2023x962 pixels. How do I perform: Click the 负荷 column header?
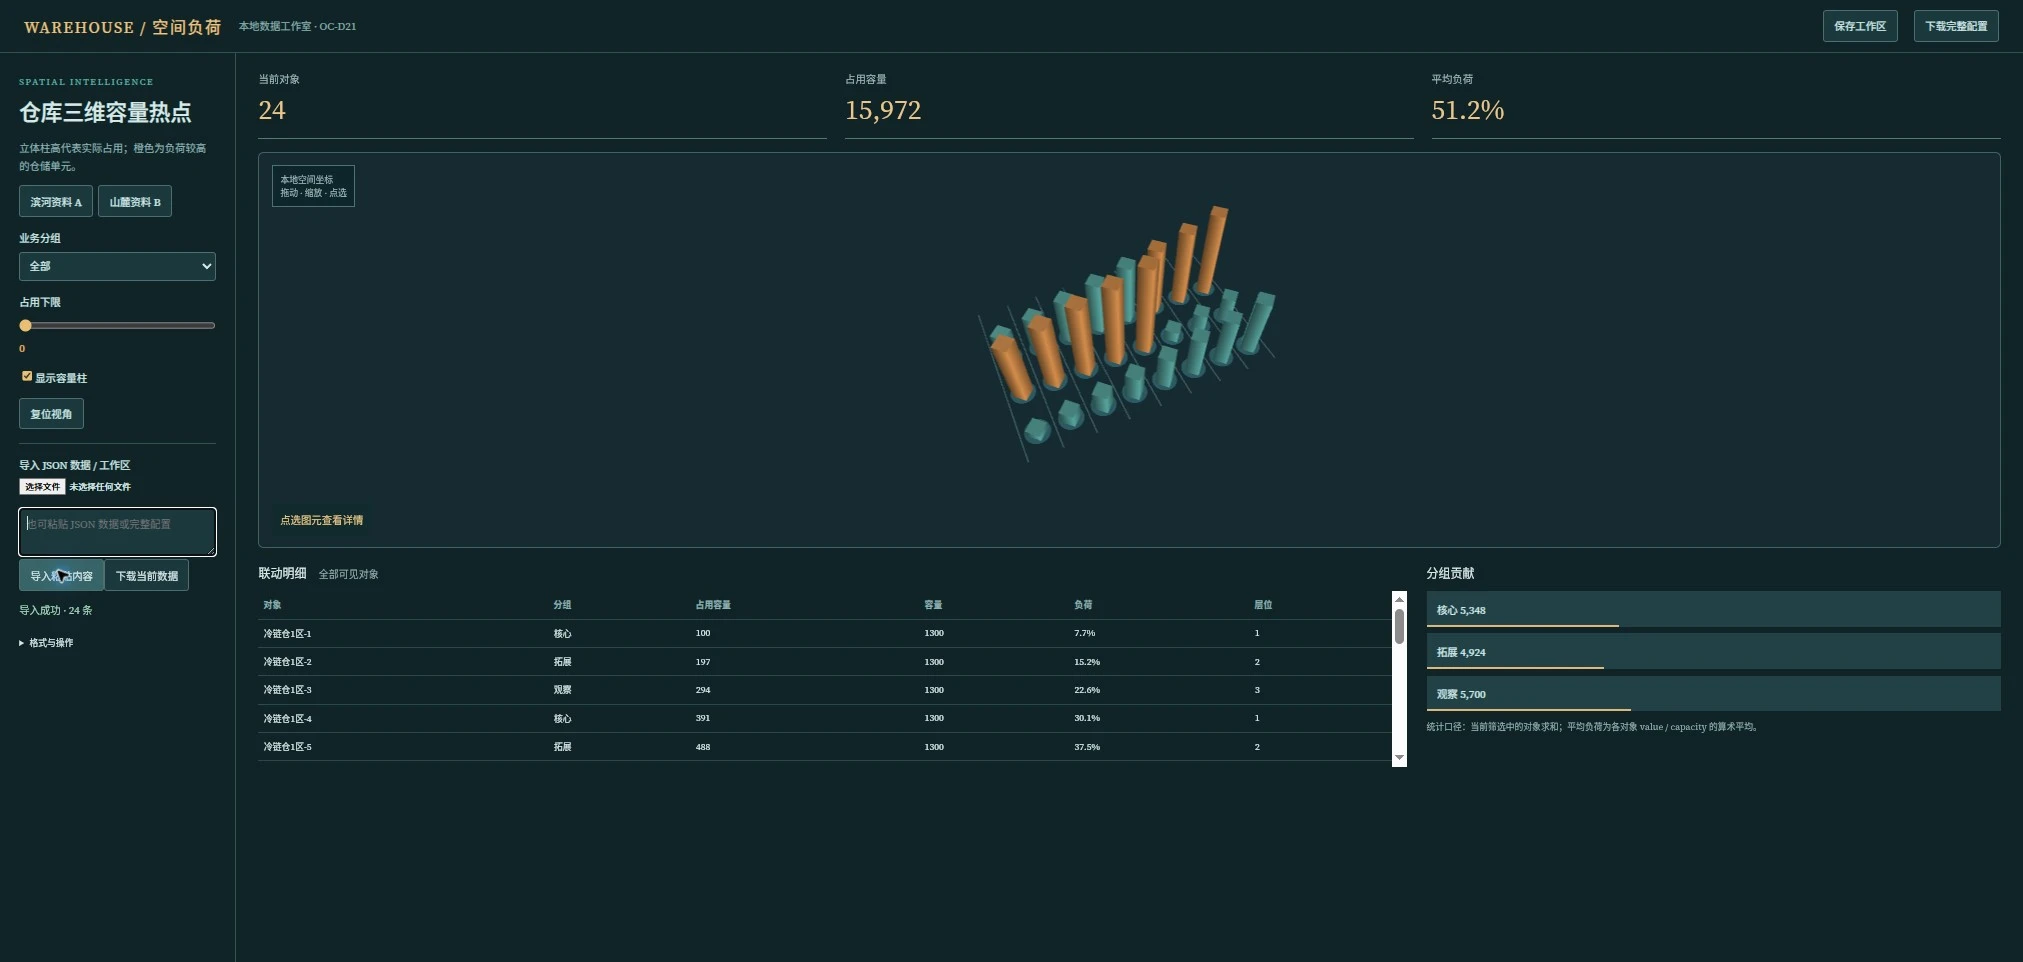[x=1083, y=605]
